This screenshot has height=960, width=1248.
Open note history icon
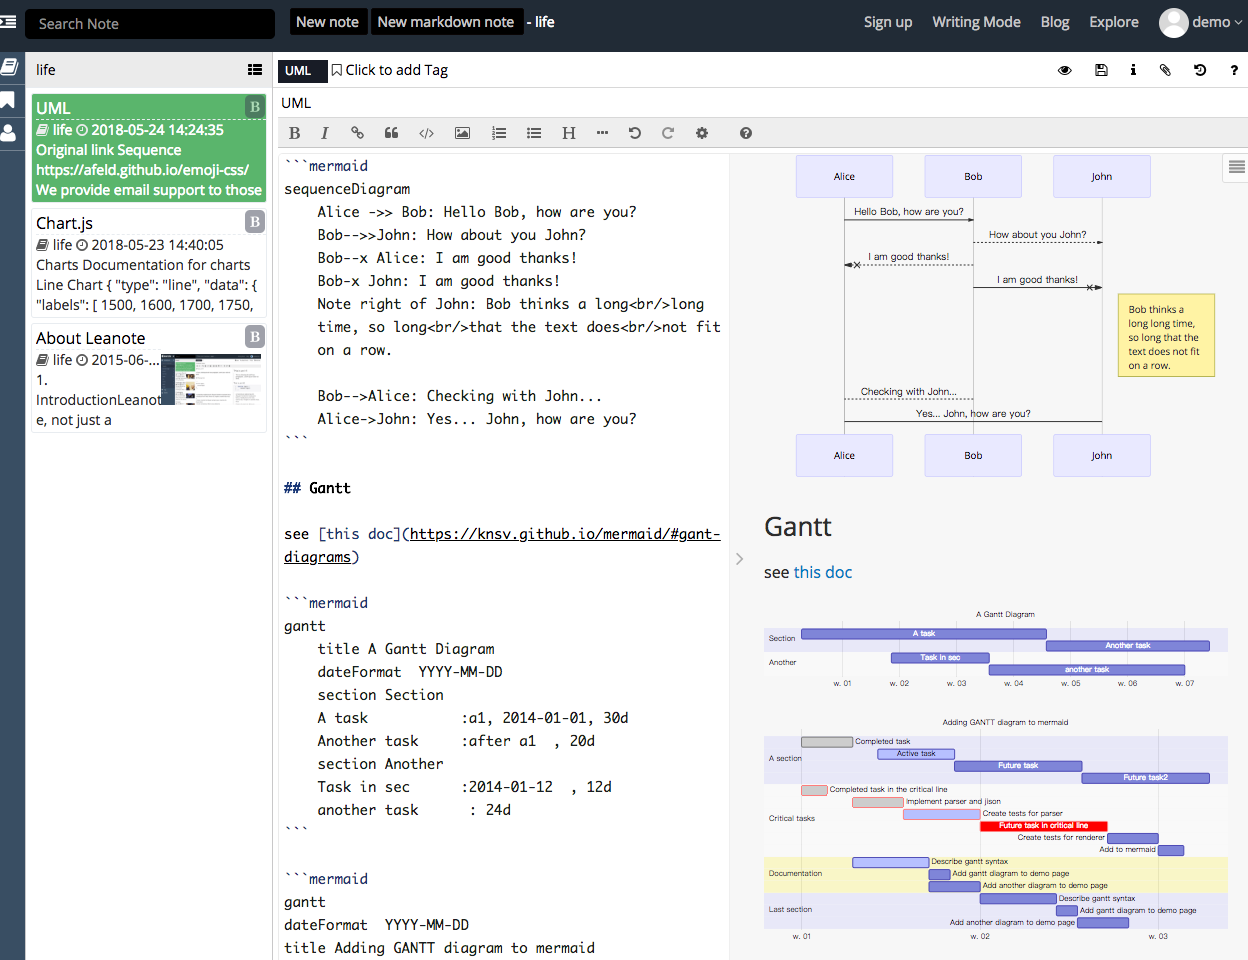pos(1200,70)
